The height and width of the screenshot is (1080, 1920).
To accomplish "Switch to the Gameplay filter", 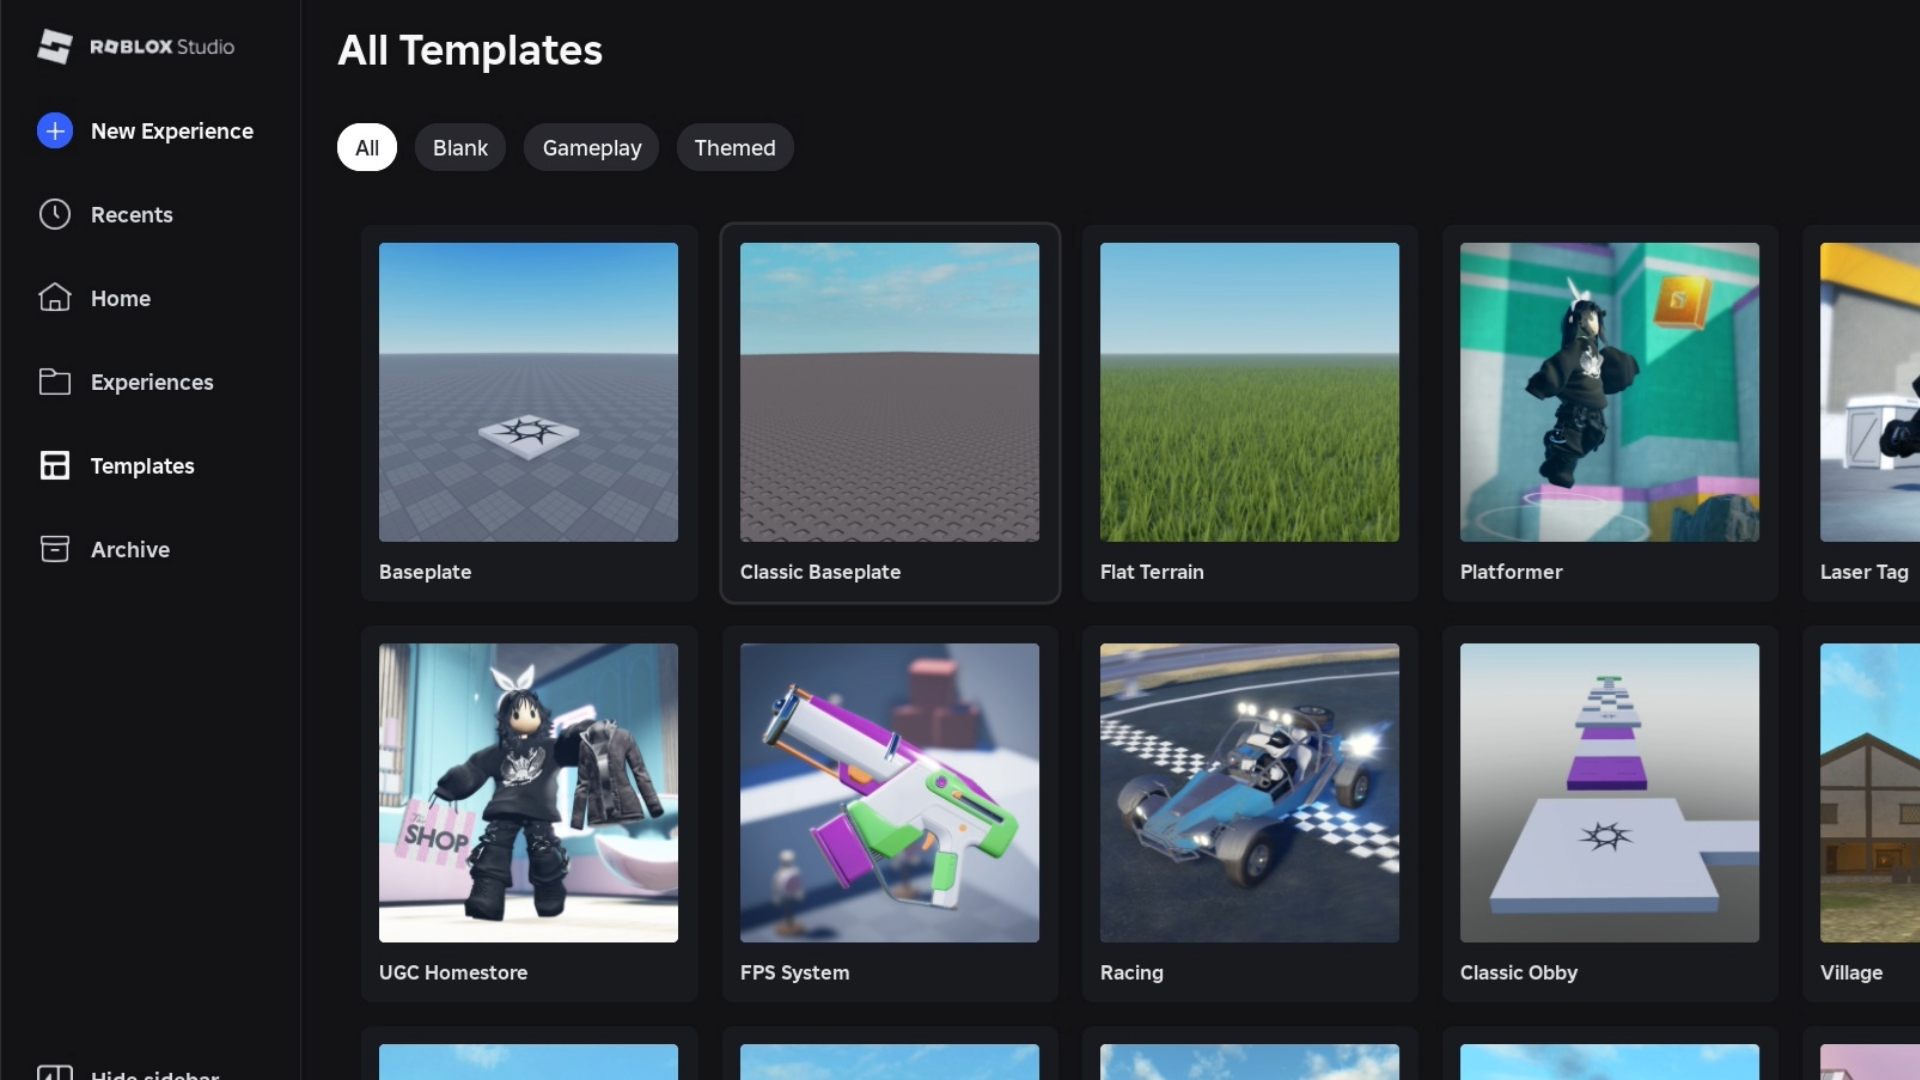I will click(591, 147).
